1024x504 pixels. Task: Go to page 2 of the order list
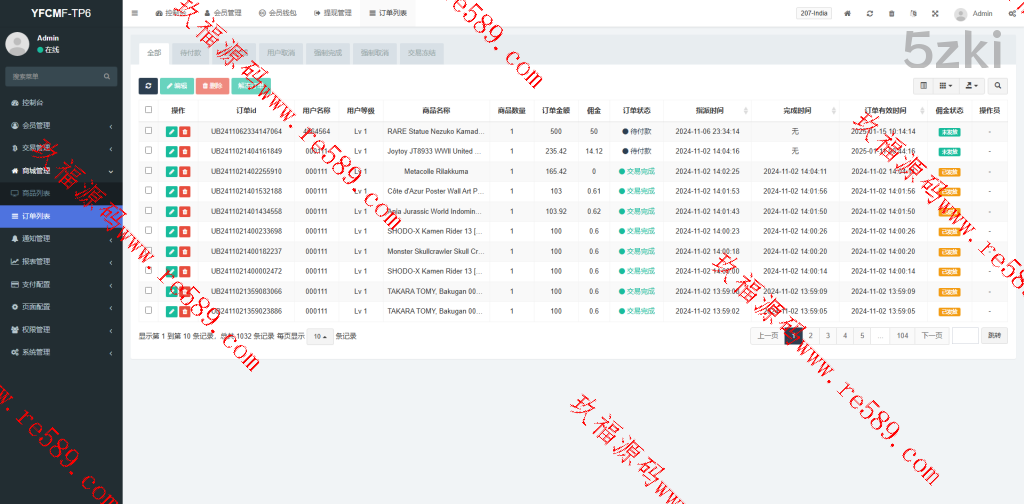[810, 336]
